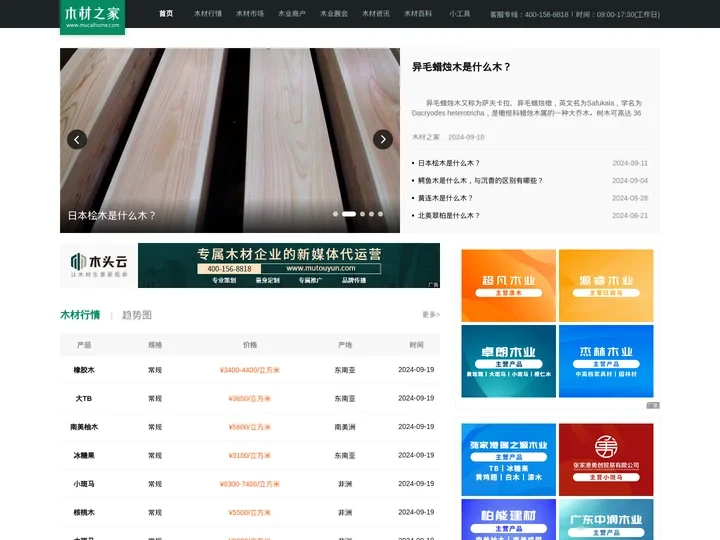720x540 pixels.
Task: Open 木材百科 navigation item
Action: (418, 14)
